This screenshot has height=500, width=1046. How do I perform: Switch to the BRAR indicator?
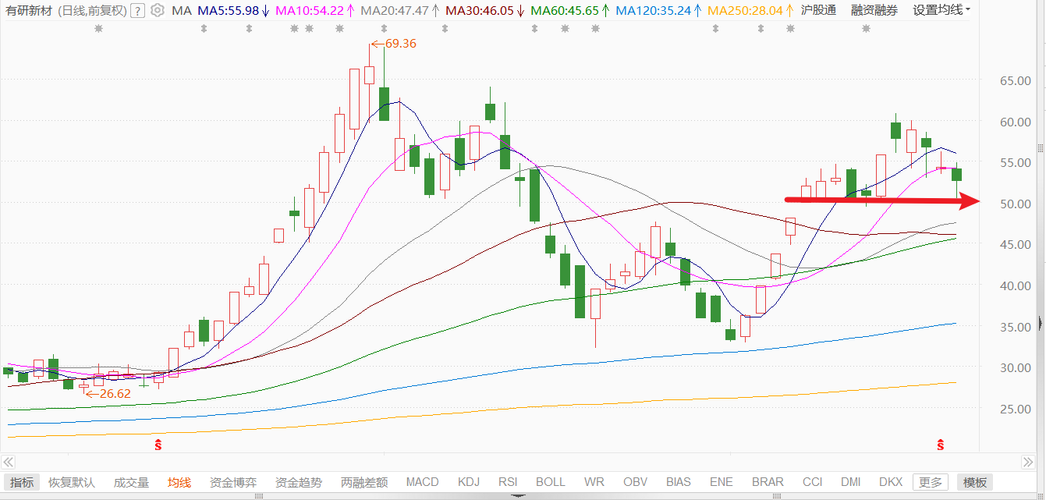coord(767,482)
